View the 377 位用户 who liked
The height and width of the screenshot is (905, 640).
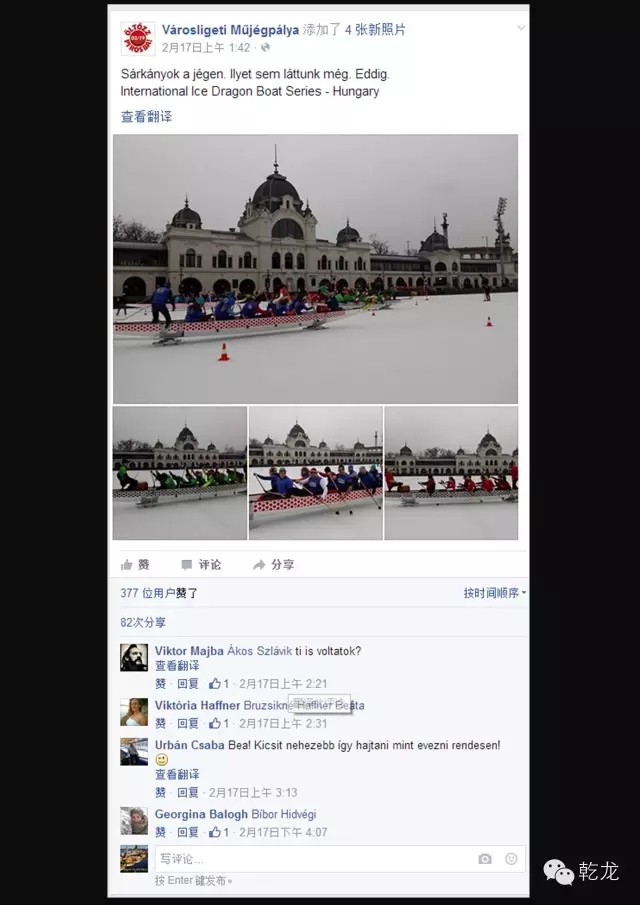point(159,593)
